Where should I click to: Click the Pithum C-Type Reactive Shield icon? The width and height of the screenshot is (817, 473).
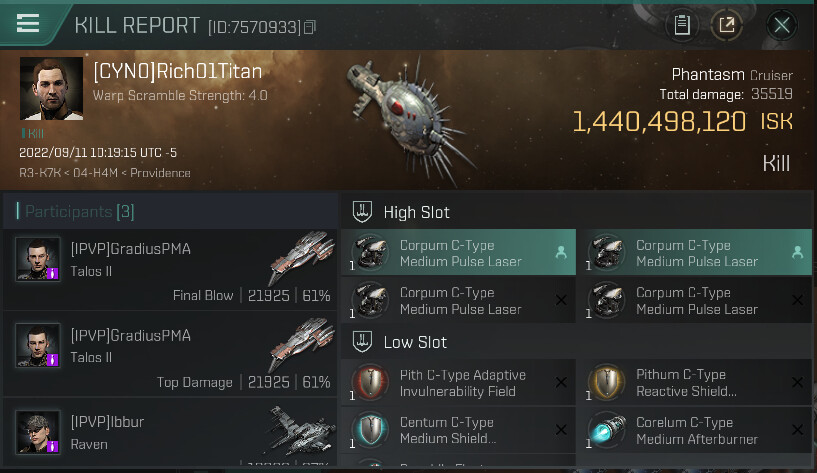tap(607, 383)
